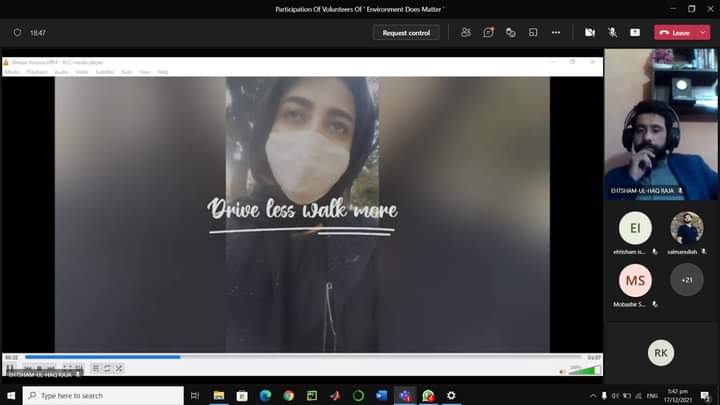Viewport: 720px width, 405px height.
Task: Open More actions ellipsis menu
Action: pos(556,32)
